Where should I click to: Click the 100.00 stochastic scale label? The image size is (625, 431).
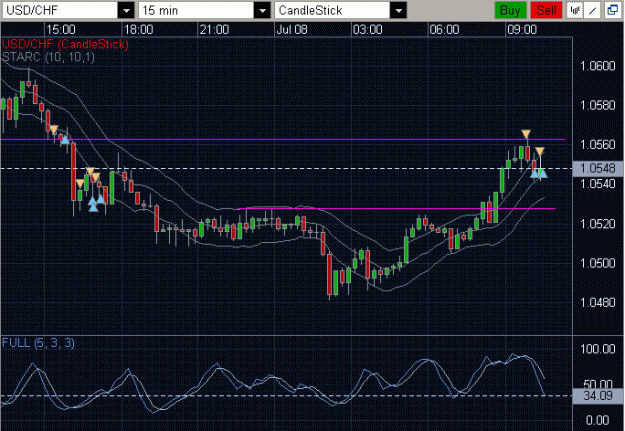597,349
